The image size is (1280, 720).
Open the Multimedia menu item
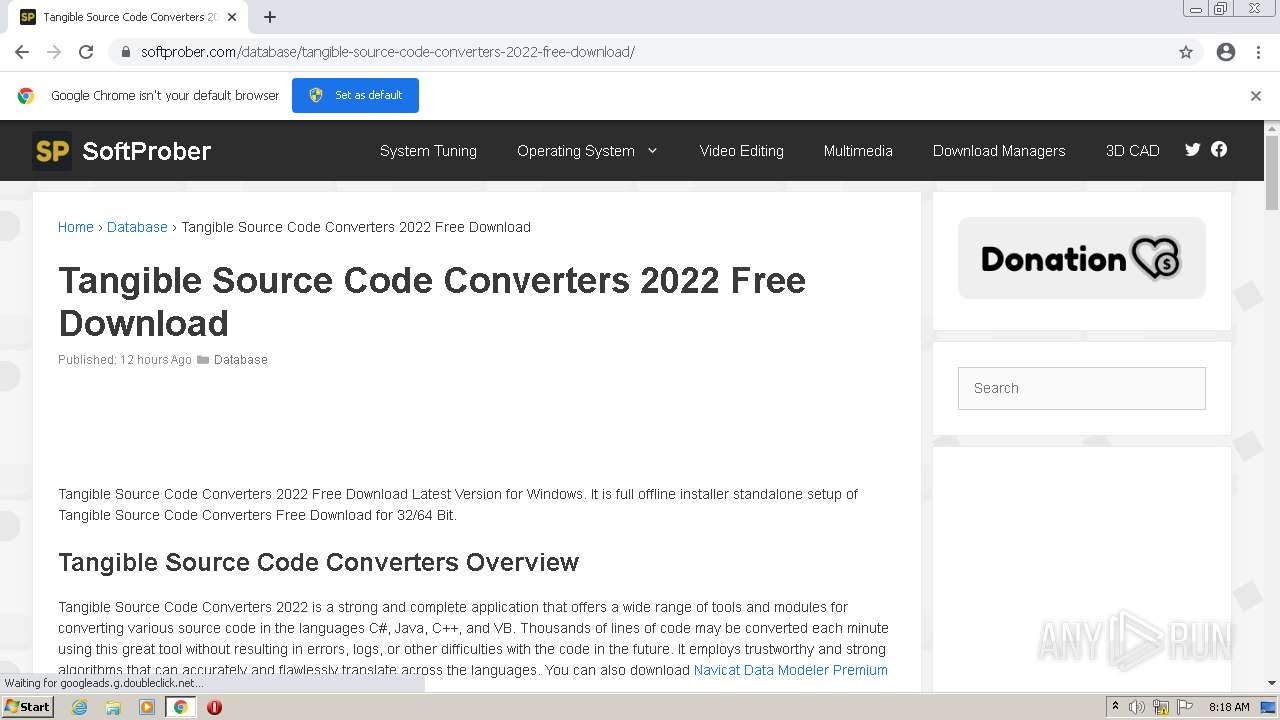click(858, 151)
